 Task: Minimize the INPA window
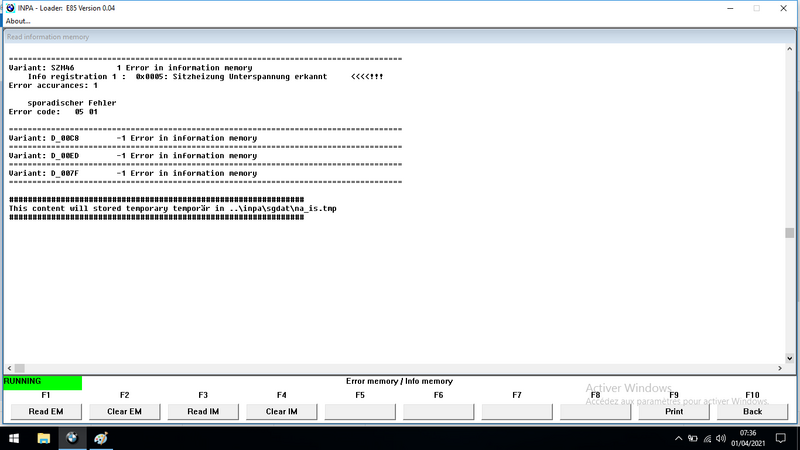coord(730,8)
